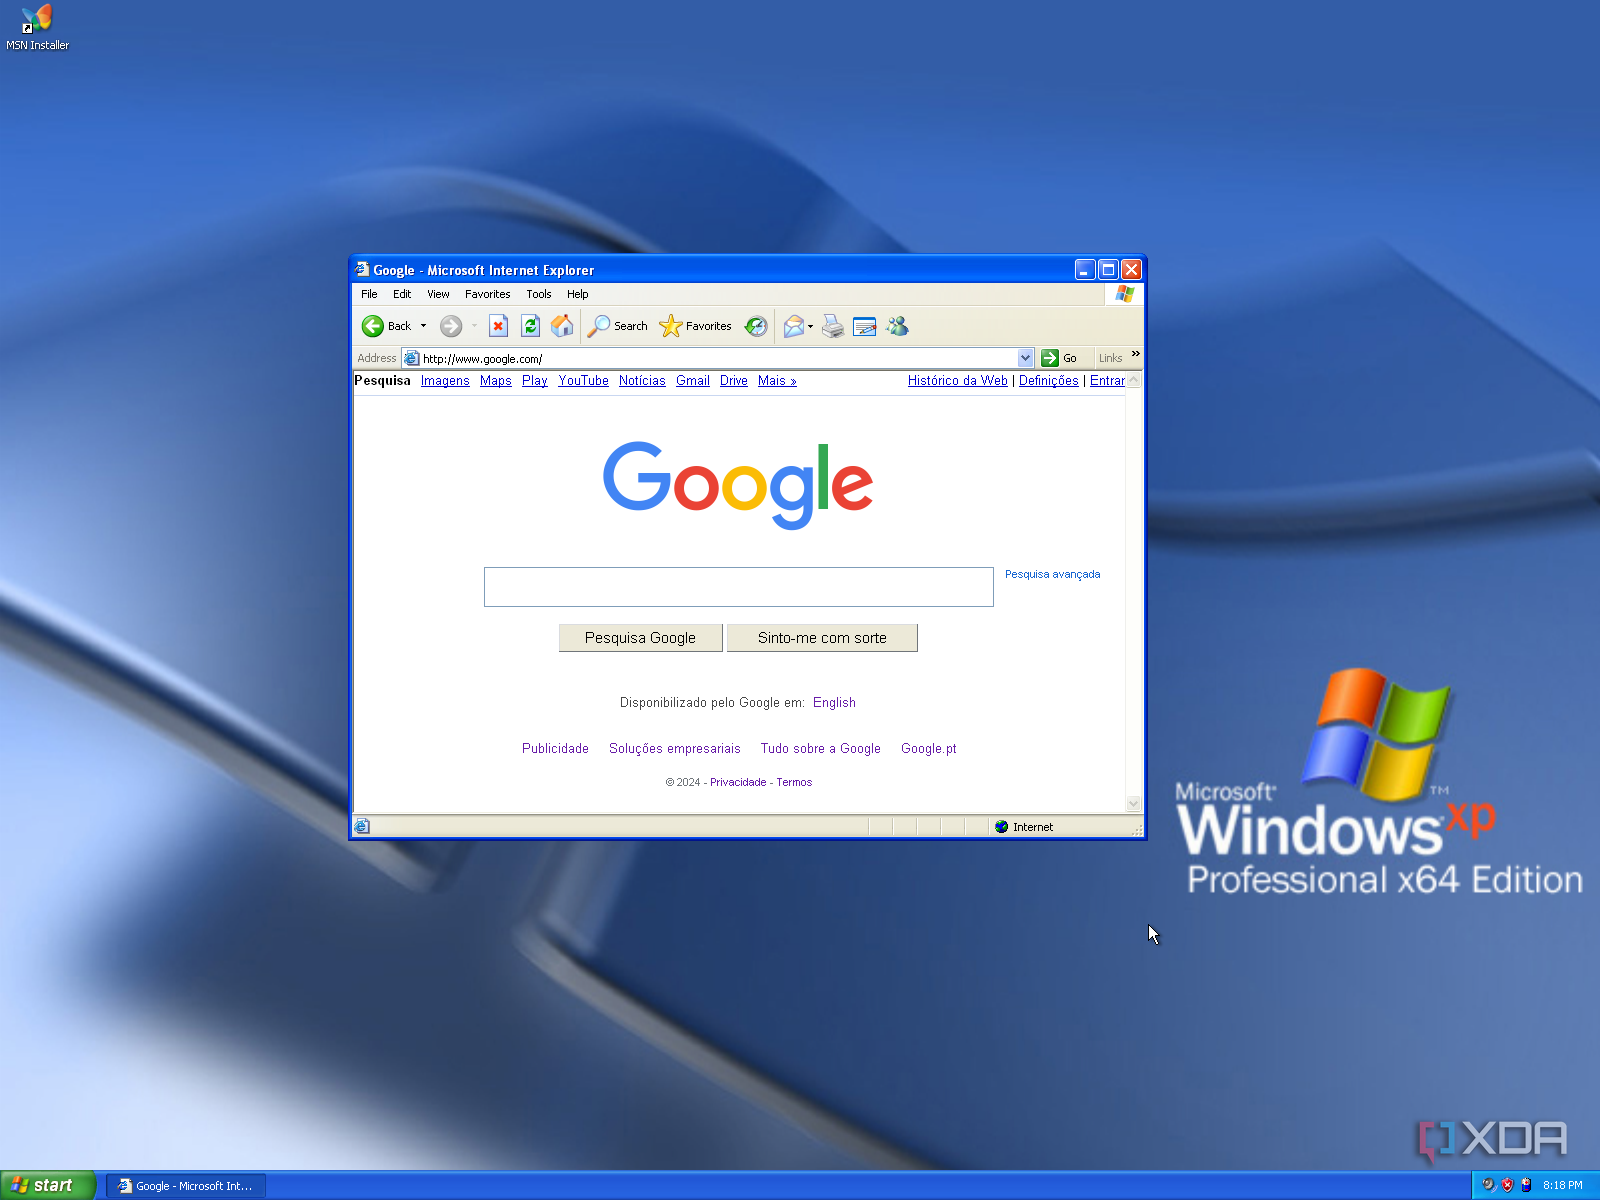Click the battery power tray icon

(x=1526, y=1185)
